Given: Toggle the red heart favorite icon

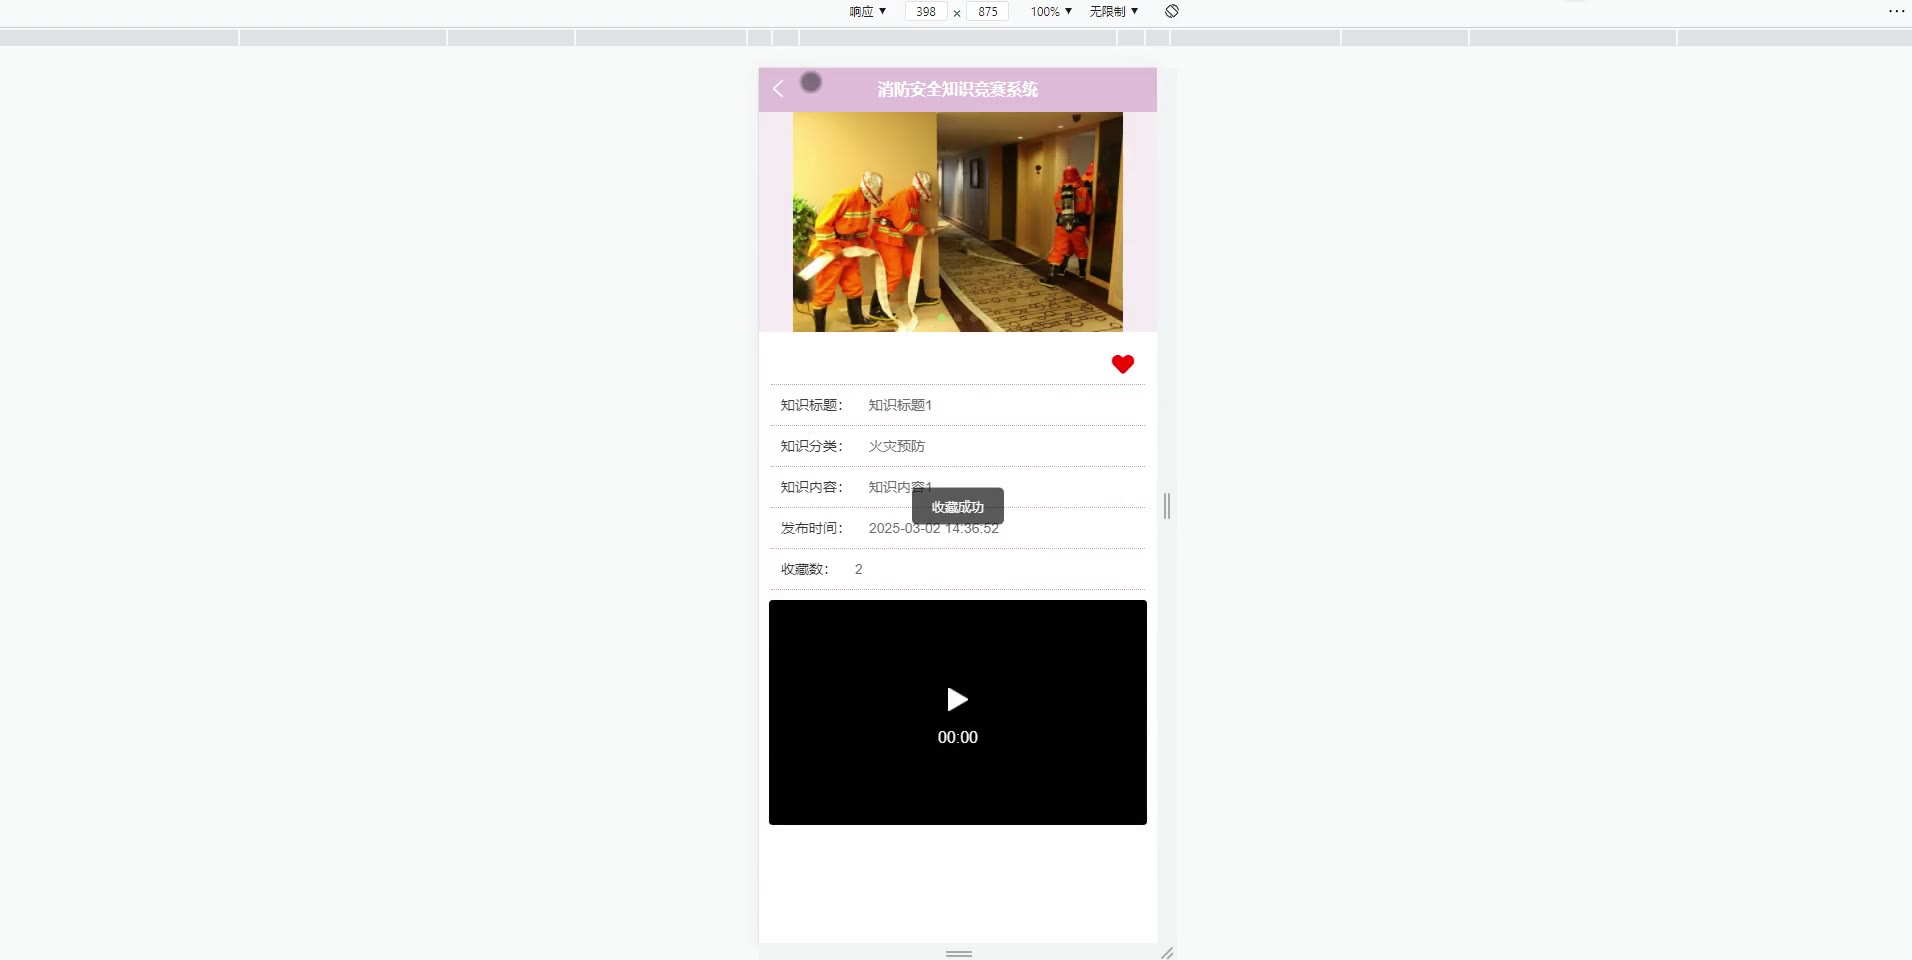Looking at the screenshot, I should (1123, 364).
